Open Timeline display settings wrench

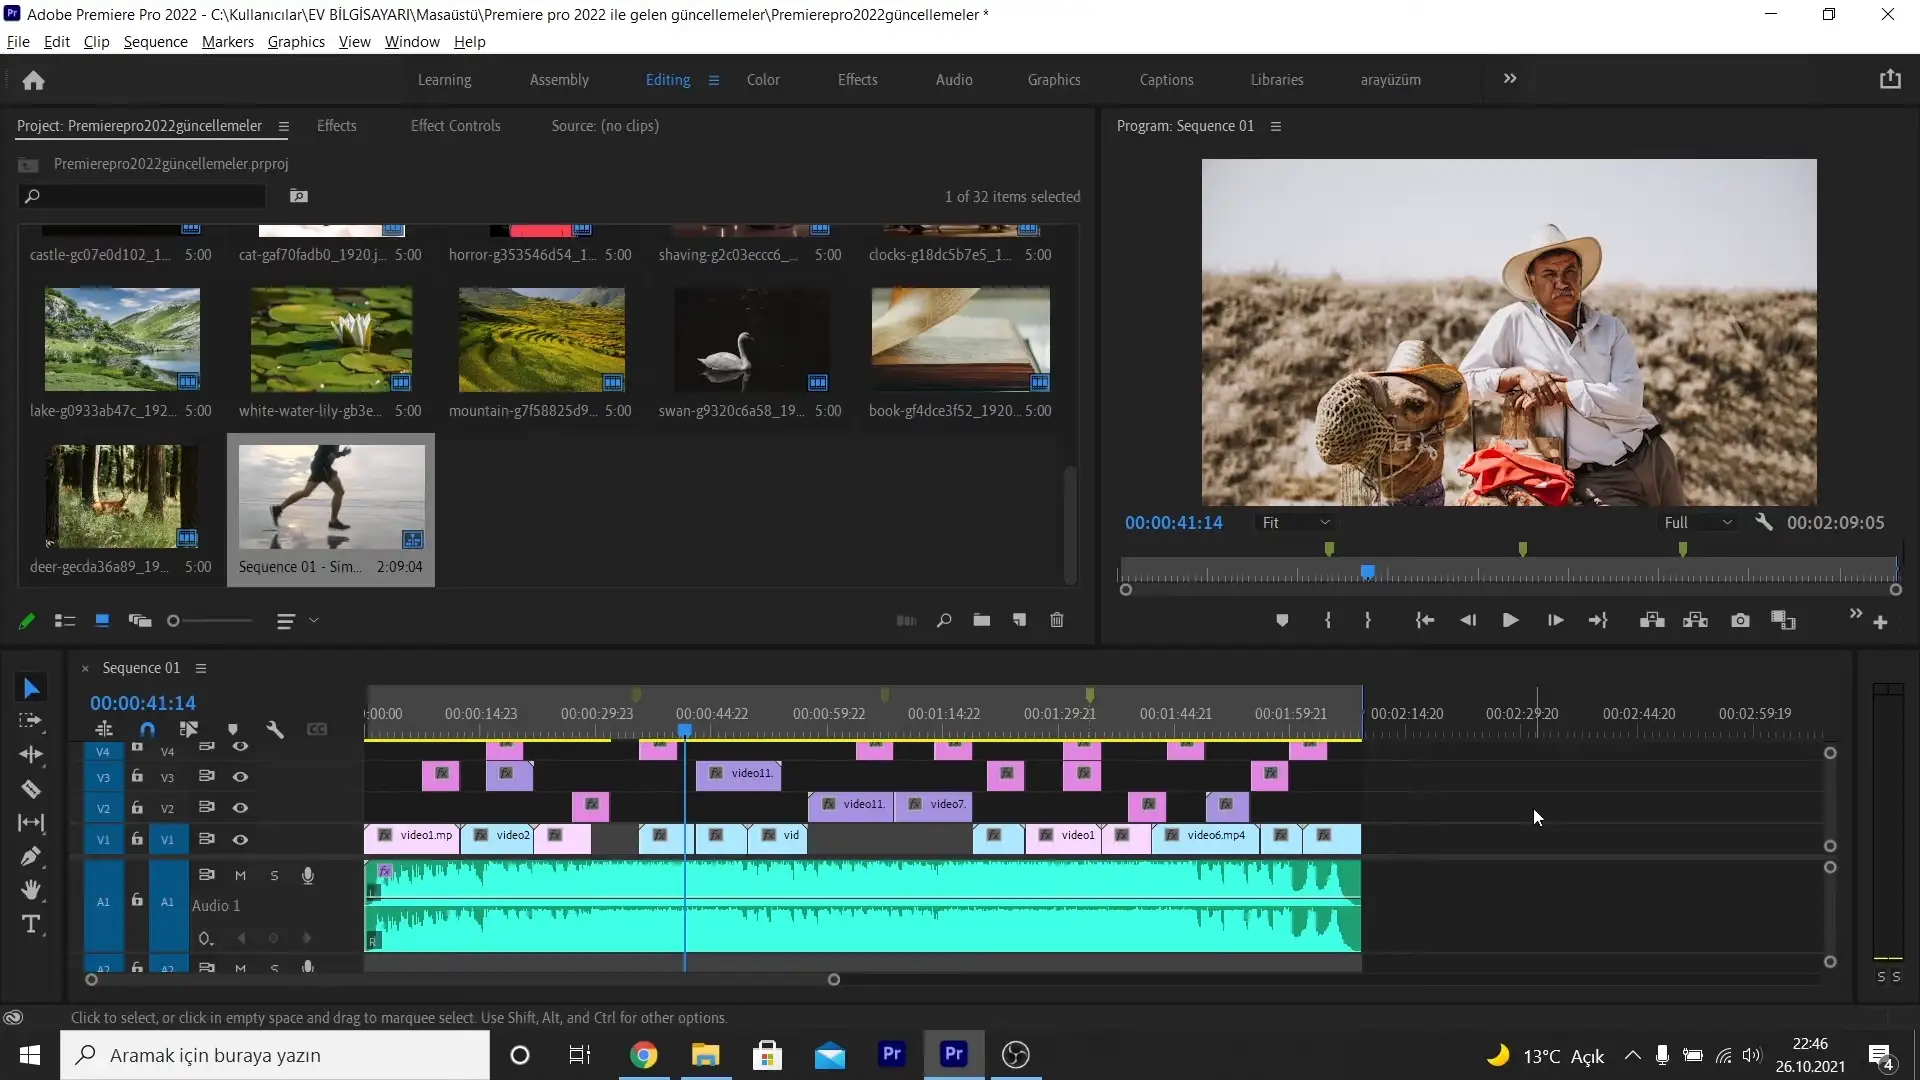pos(275,729)
